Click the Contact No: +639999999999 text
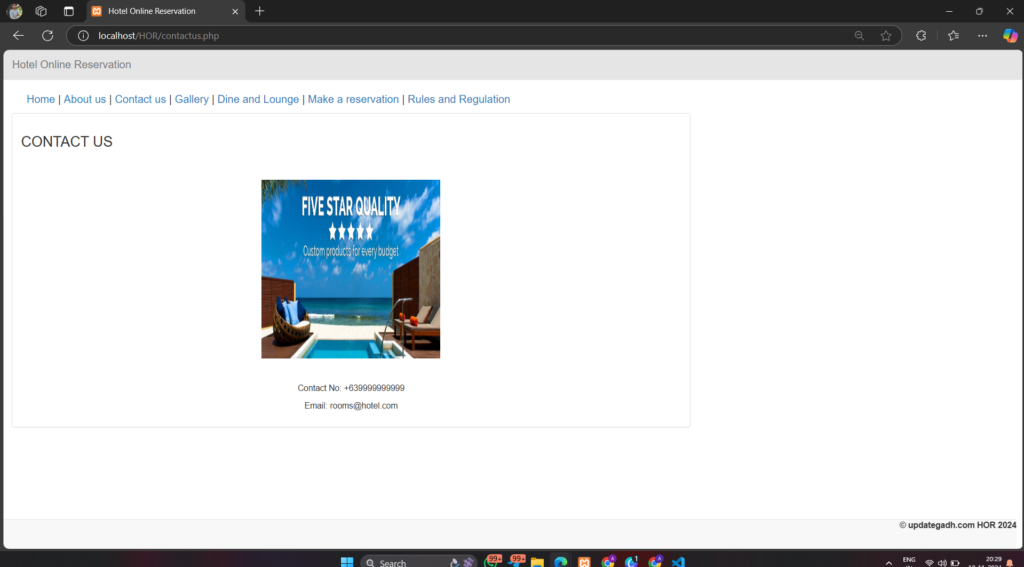The image size is (1024, 567). [x=351, y=388]
